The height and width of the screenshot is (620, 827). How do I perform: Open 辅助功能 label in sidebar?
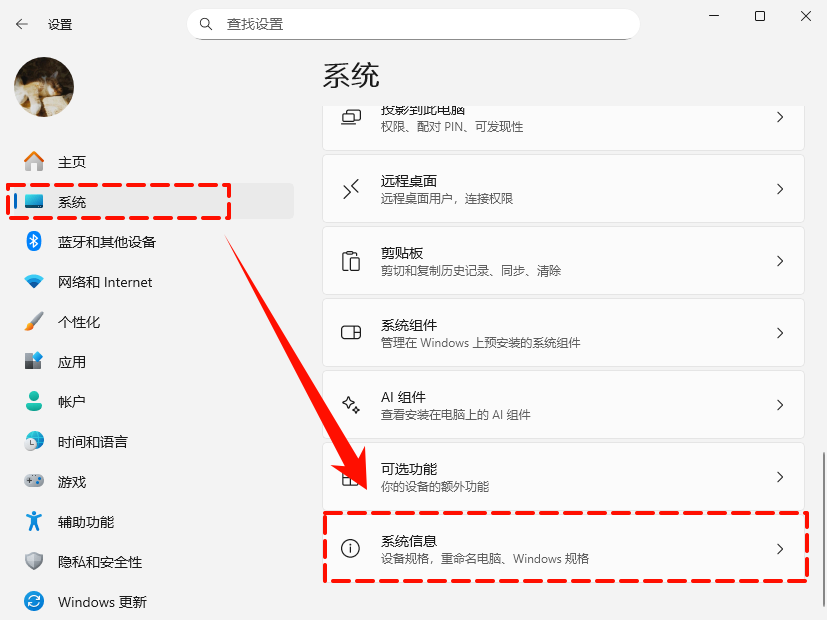tap(86, 522)
